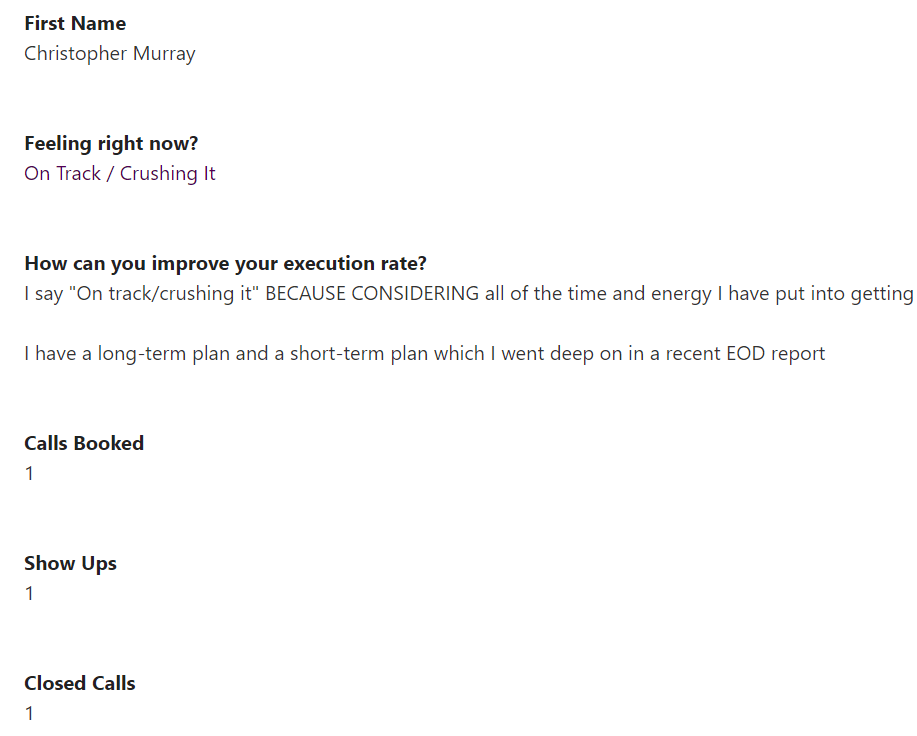Click the "Feeling right now?" heading
The image size is (917, 736).
tap(111, 143)
